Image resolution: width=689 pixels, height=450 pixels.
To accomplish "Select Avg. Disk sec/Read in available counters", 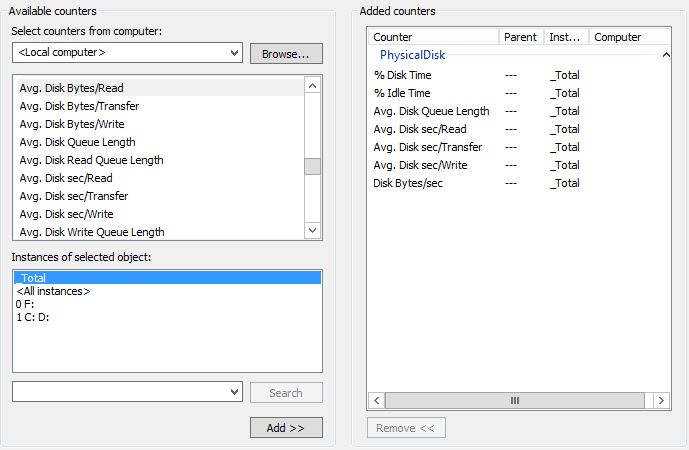I will [161, 178].
